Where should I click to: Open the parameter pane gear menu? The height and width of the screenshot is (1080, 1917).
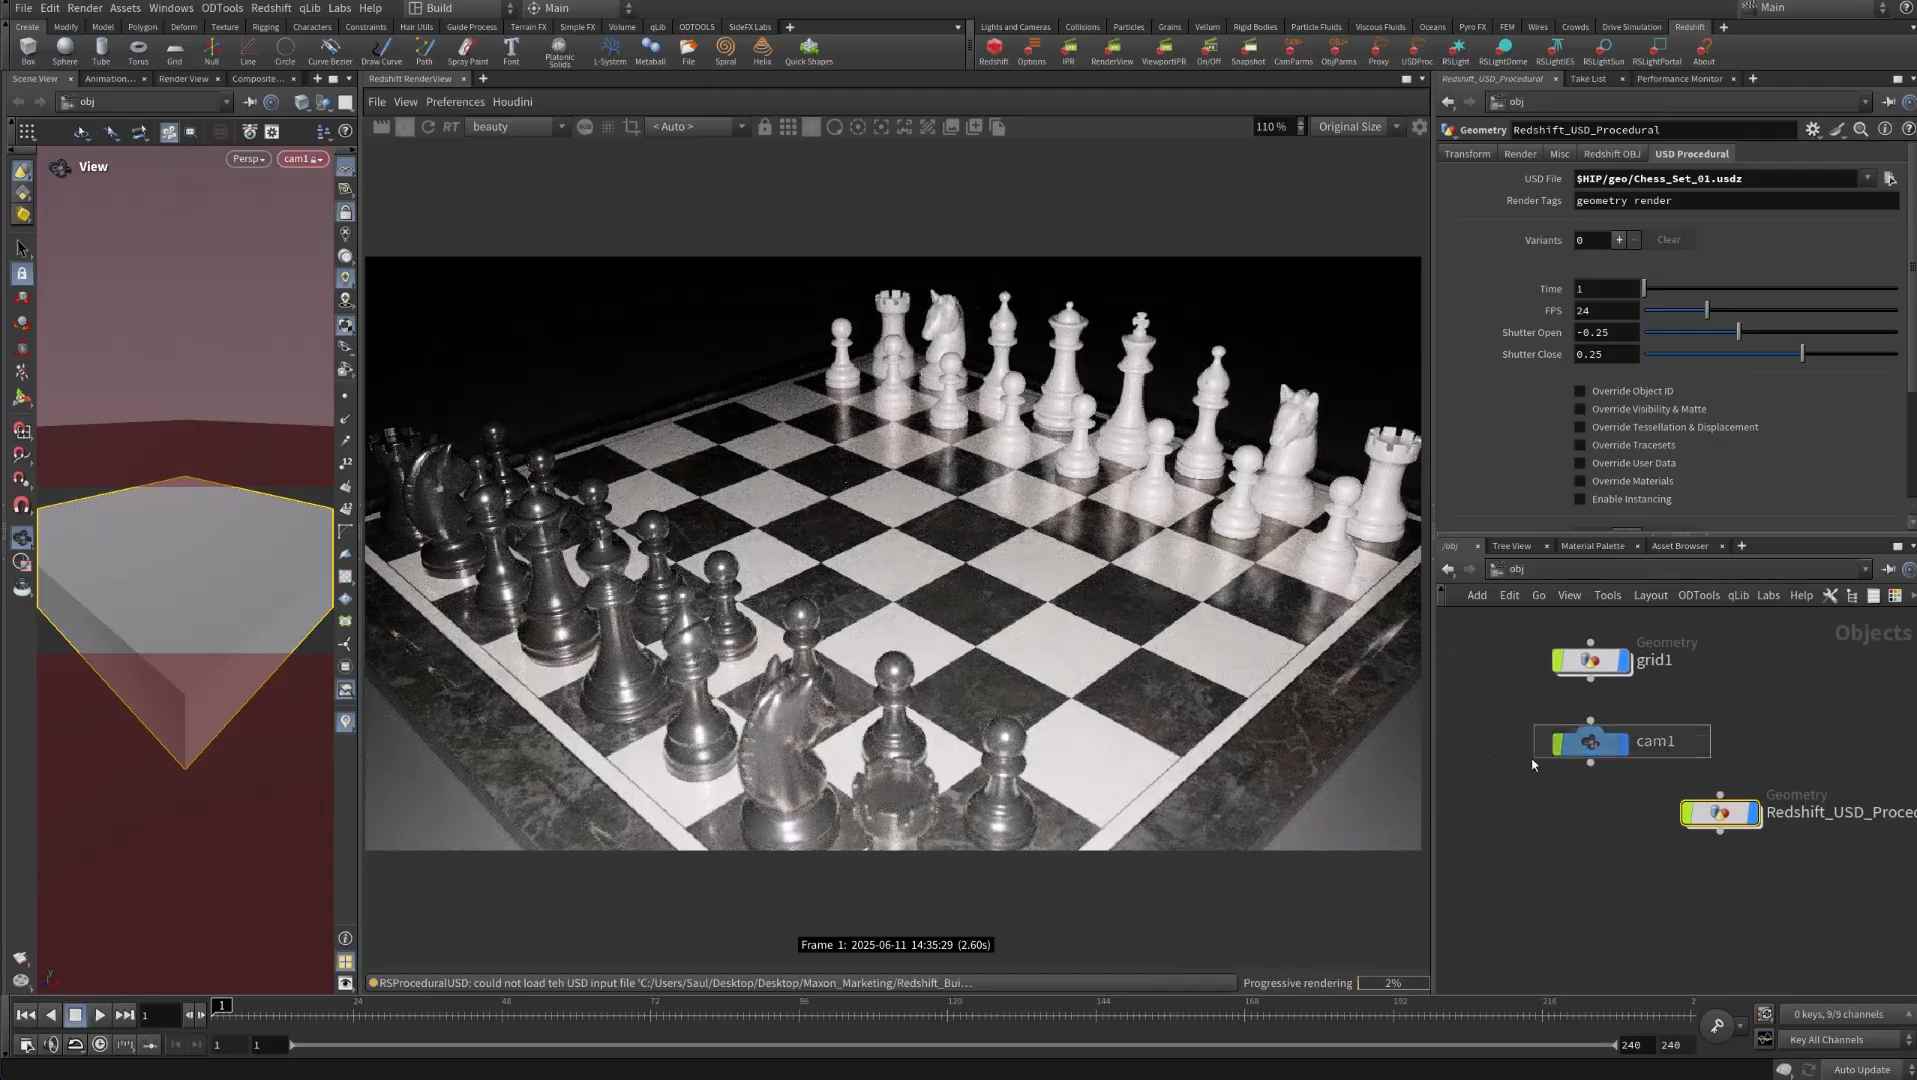[x=1812, y=130]
